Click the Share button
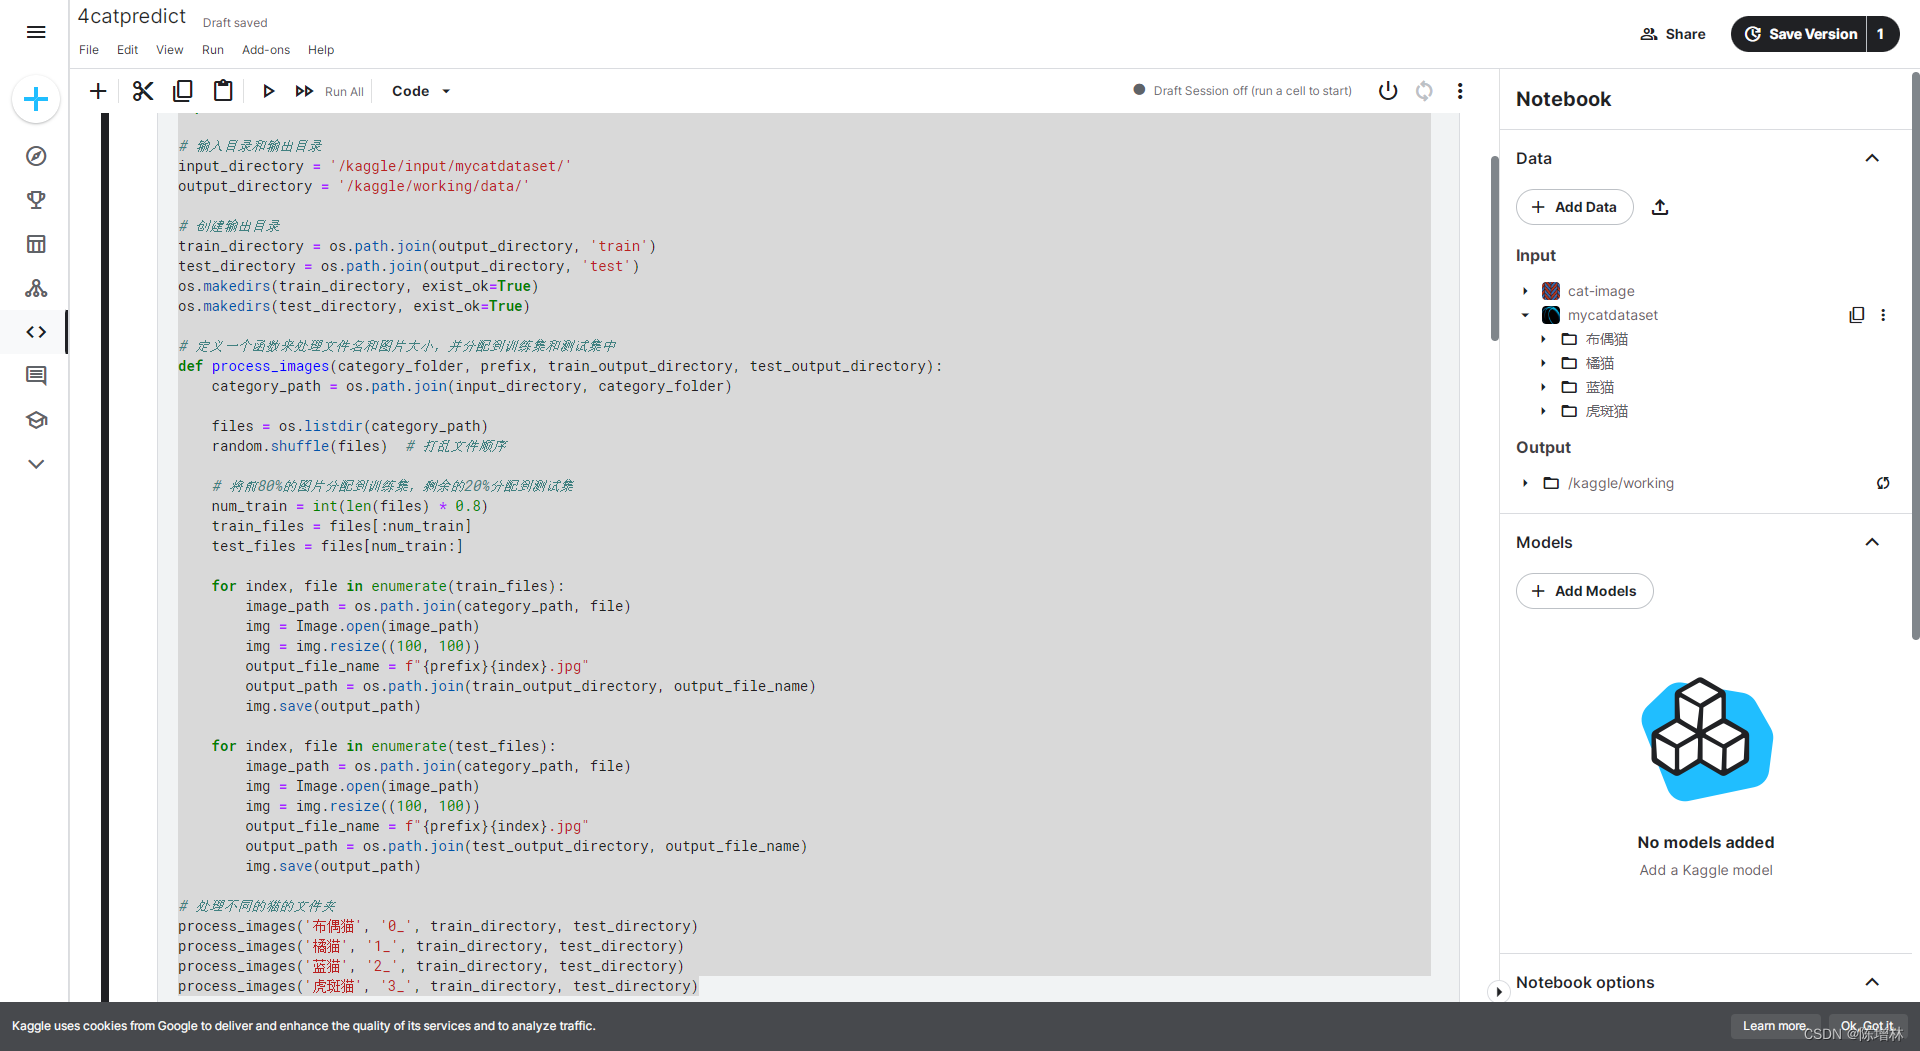The image size is (1920, 1051). click(x=1673, y=34)
